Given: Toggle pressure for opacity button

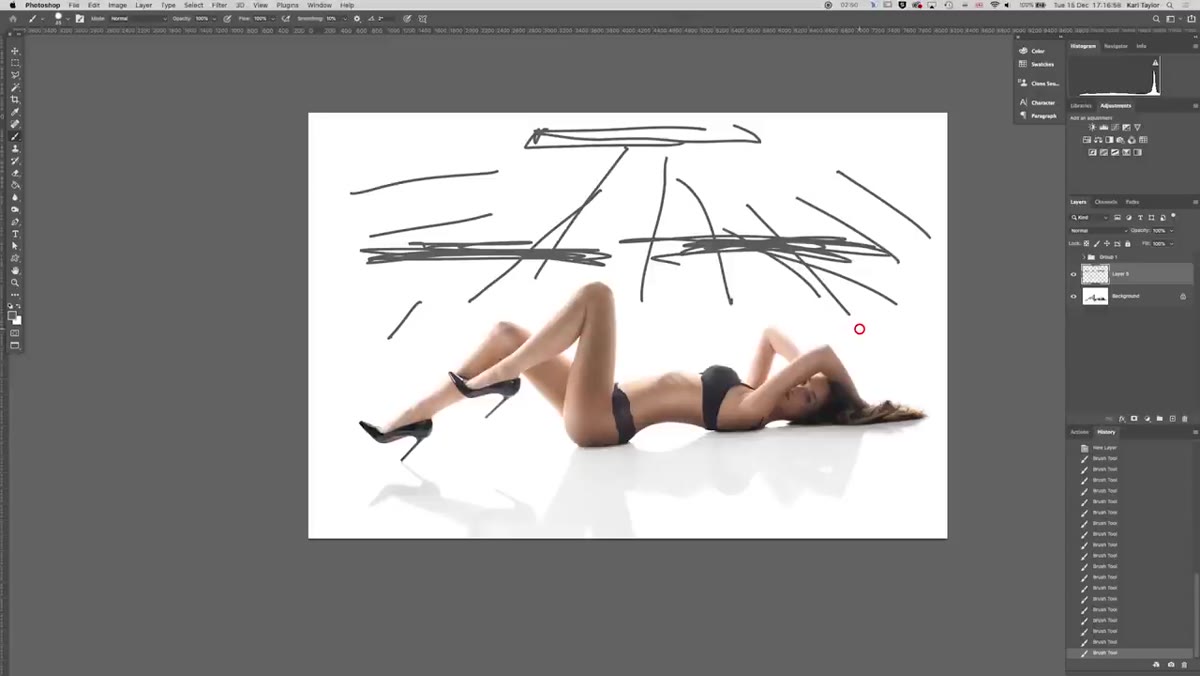Looking at the screenshot, I should click(x=228, y=18).
